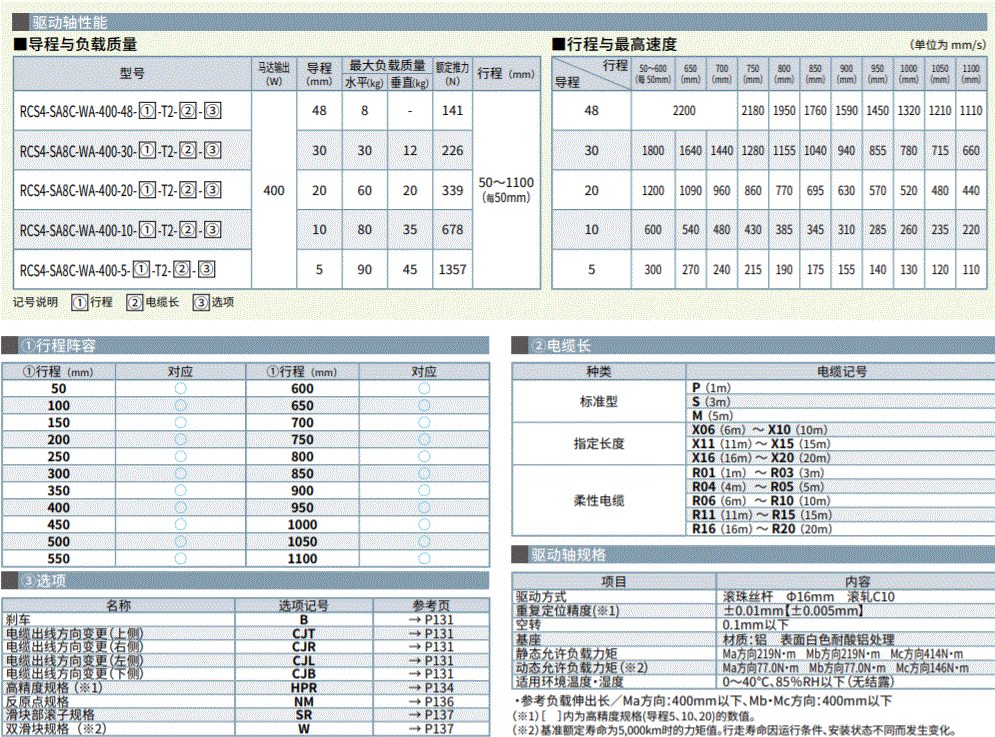Click the 滚珠丝杆 Φ16mm 滚轧C10 value

click(808, 597)
